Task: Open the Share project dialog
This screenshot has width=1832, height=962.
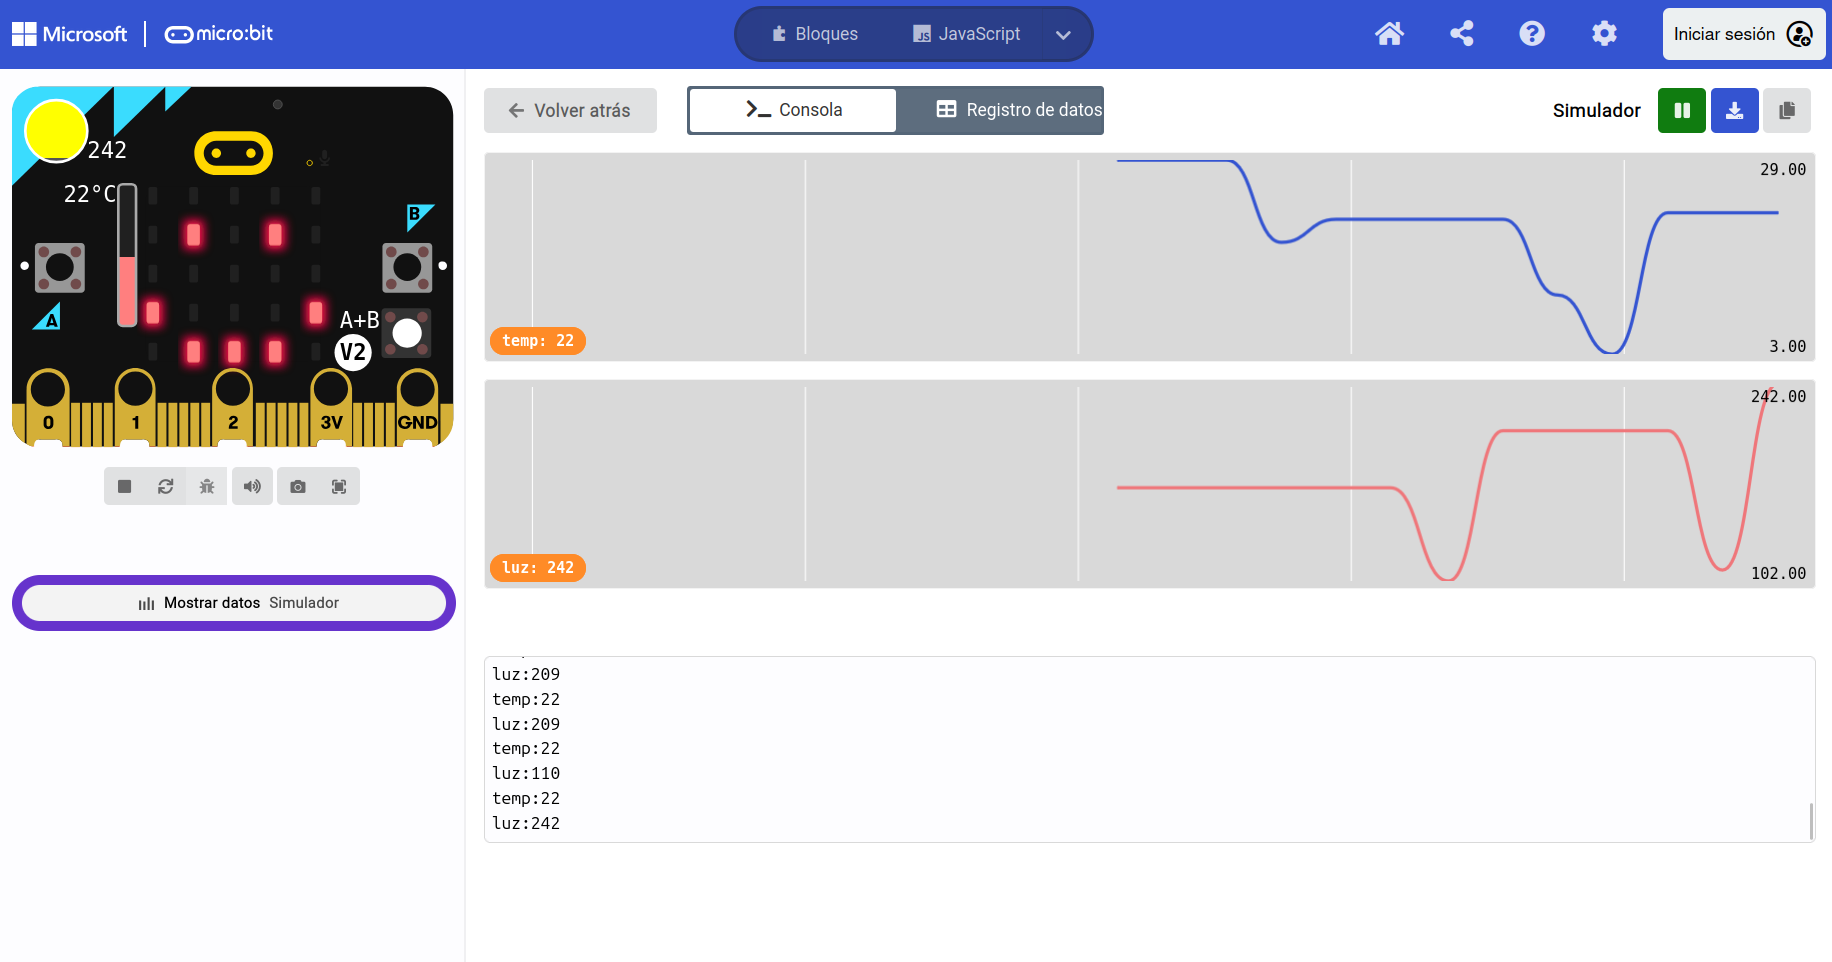Action: pyautogui.click(x=1462, y=34)
